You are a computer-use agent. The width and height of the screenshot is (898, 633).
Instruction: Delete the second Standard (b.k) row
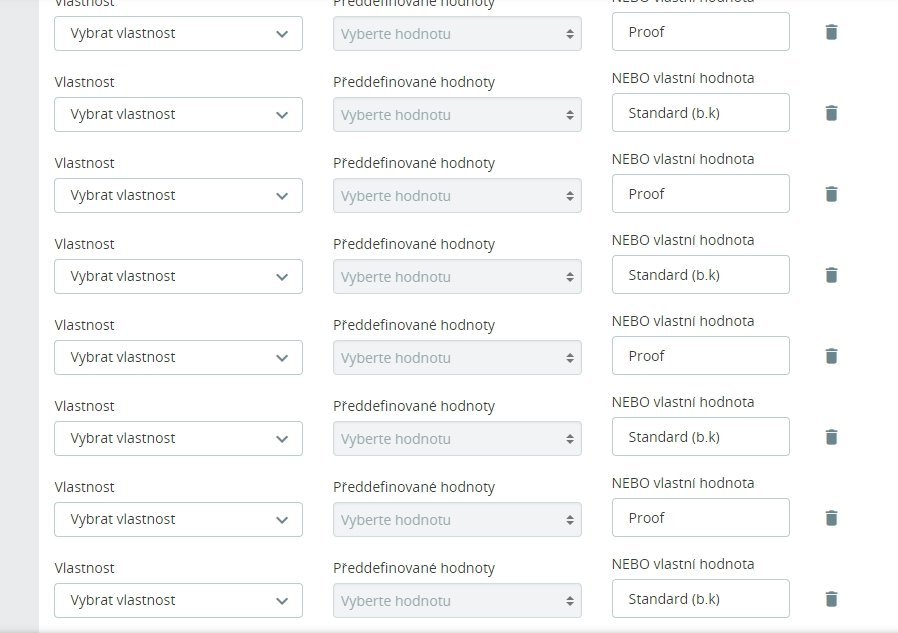pyautogui.click(x=831, y=275)
